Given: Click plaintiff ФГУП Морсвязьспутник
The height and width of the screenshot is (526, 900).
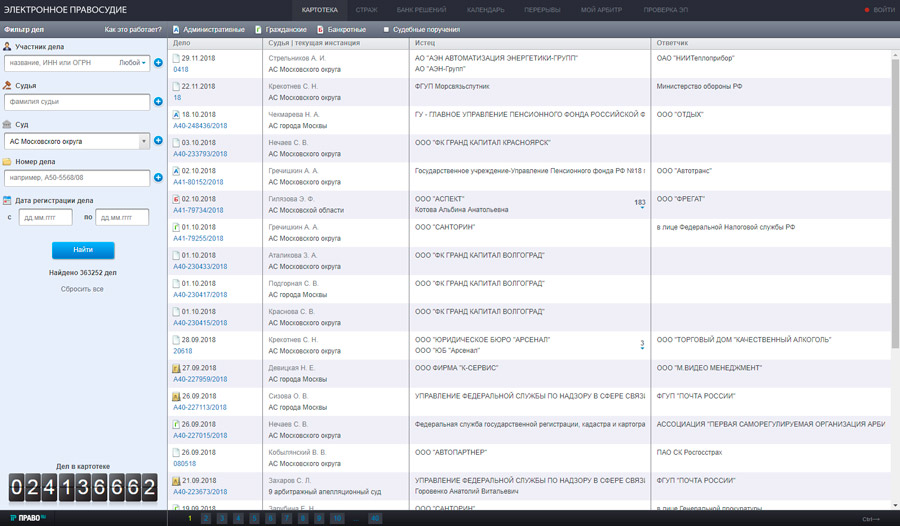Looking at the screenshot, I should 452,86.
